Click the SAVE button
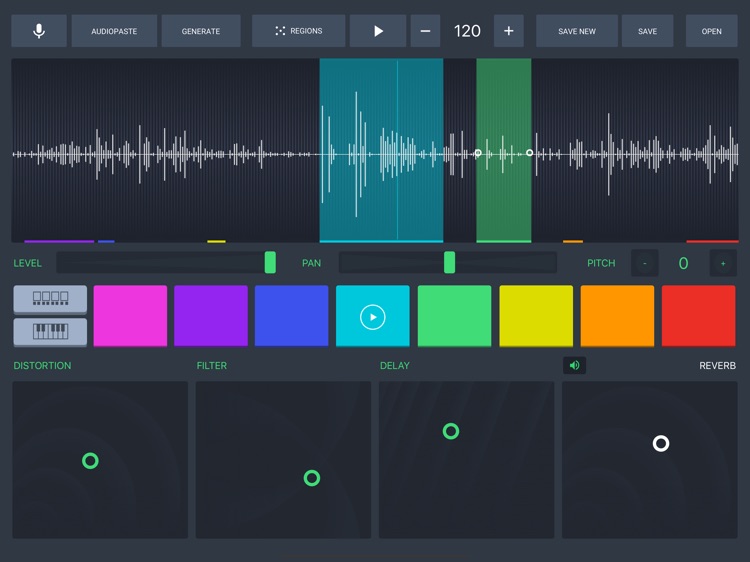Screen dimensions: 750x562 coord(647,31)
